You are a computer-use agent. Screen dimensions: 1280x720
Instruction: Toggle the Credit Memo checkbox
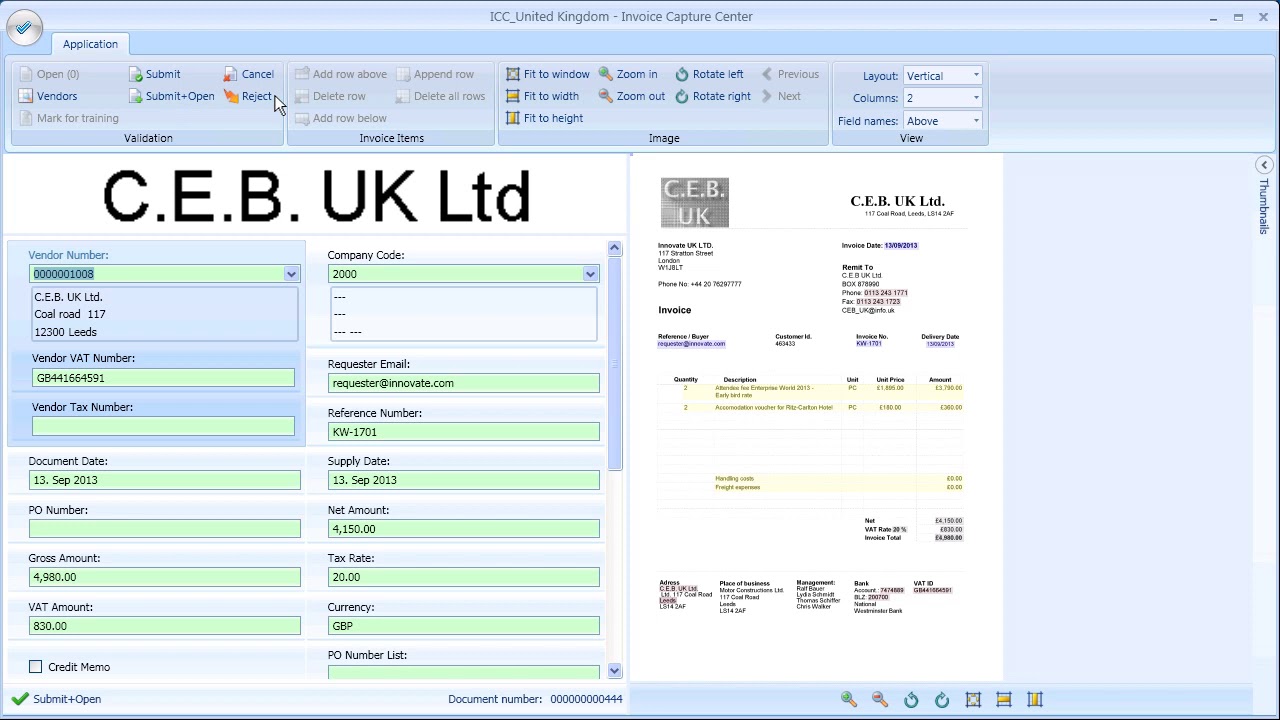coord(36,667)
